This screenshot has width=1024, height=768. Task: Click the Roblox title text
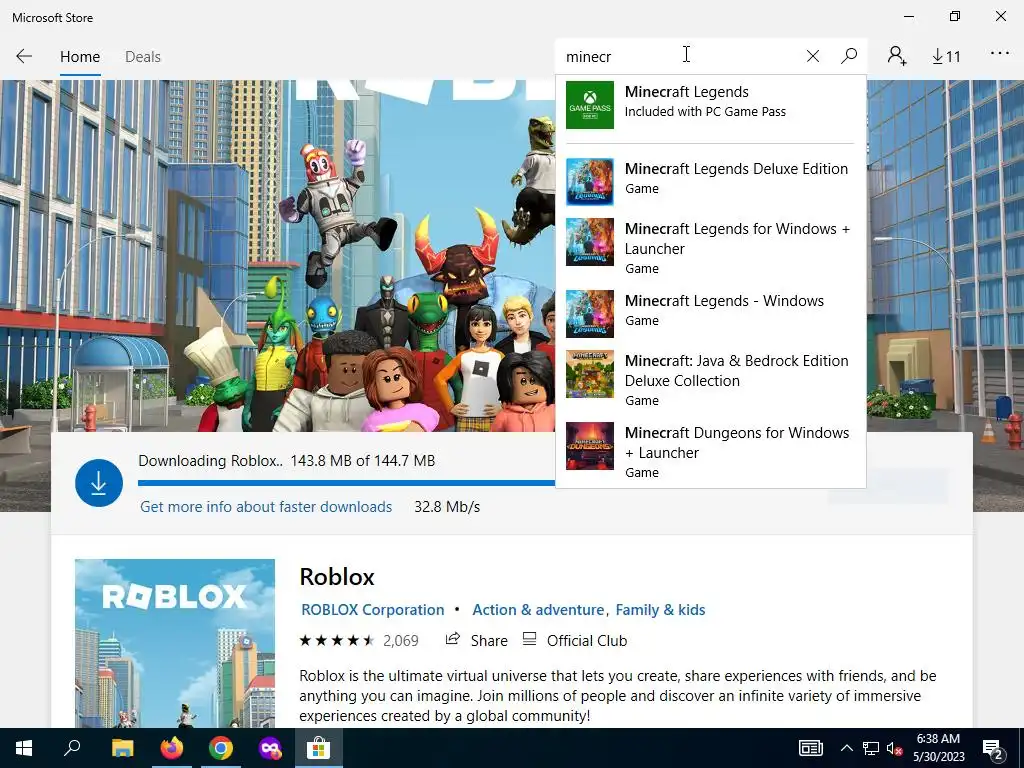point(337,577)
